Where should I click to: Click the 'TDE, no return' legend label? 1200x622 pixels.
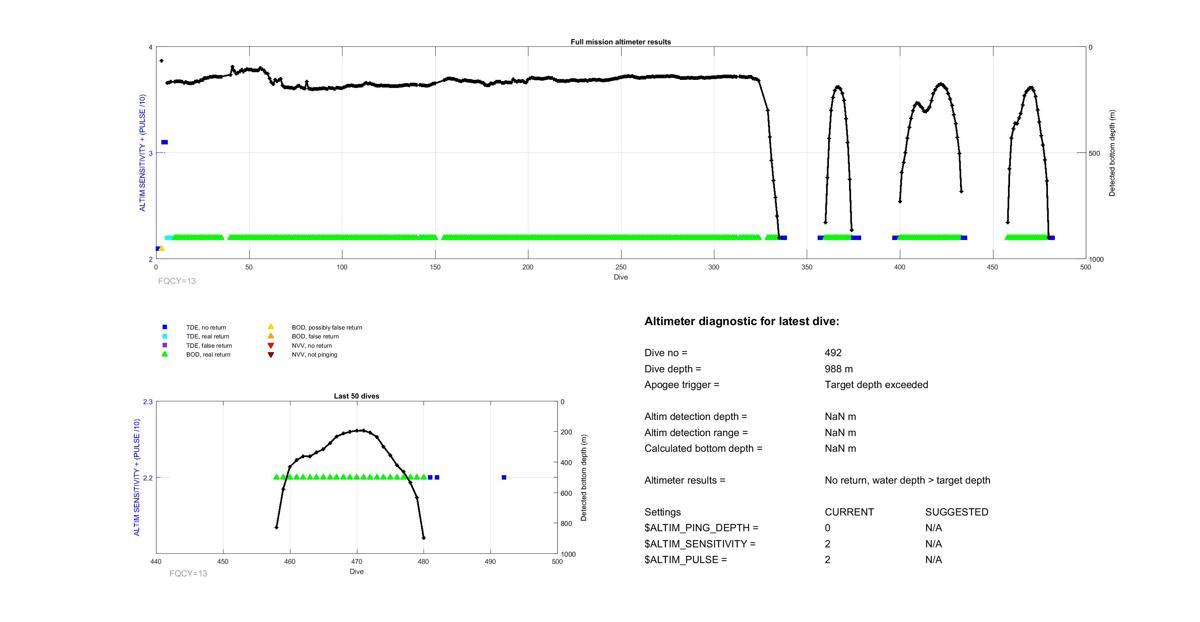click(x=207, y=327)
